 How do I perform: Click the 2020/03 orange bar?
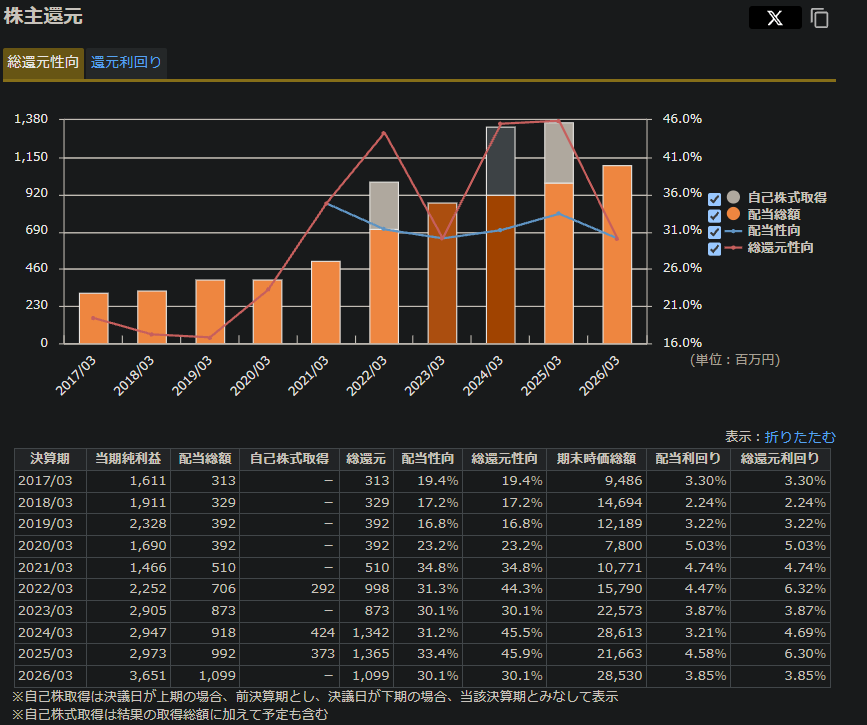coord(268,312)
